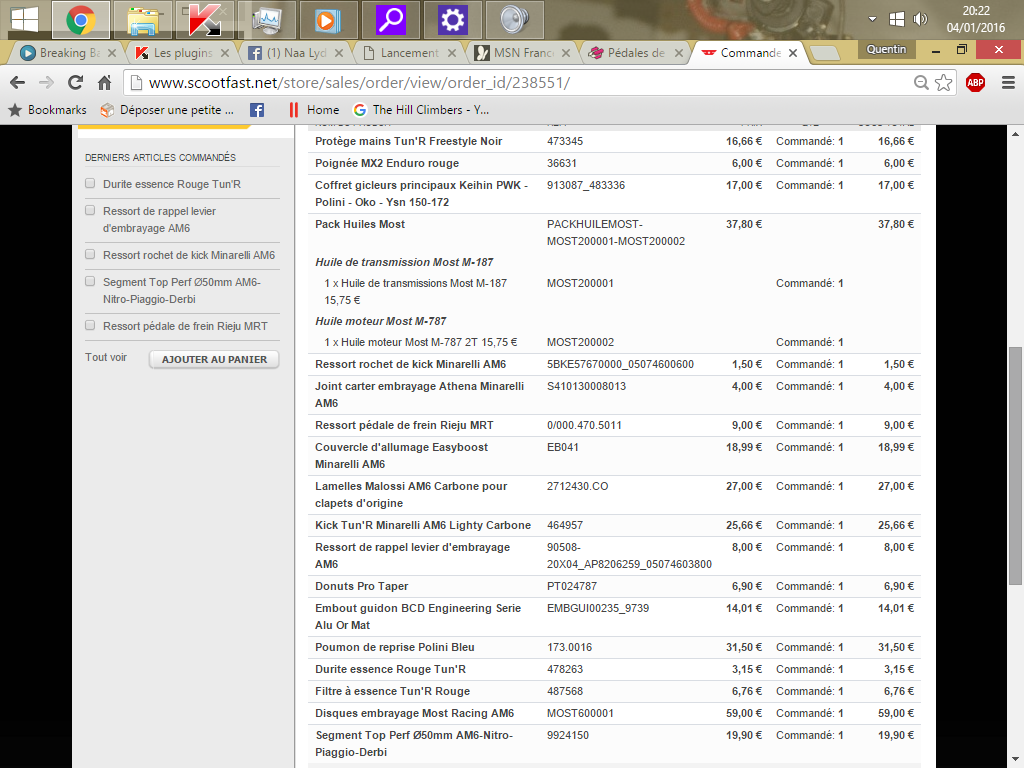The width and height of the screenshot is (1024, 768).
Task: Click the Chrome icon in the taskbar
Action: point(80,20)
